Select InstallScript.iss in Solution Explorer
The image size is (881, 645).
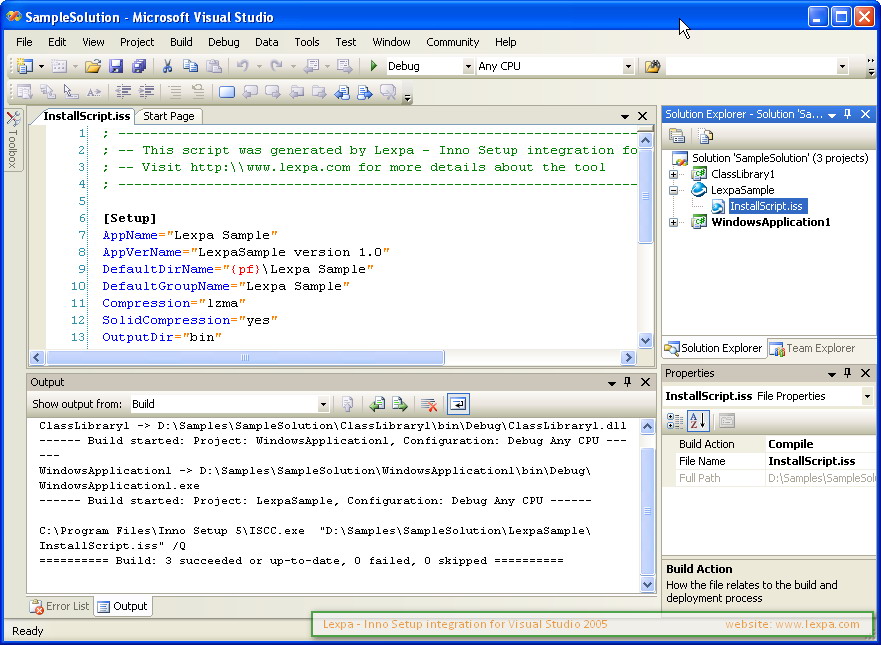coord(766,206)
